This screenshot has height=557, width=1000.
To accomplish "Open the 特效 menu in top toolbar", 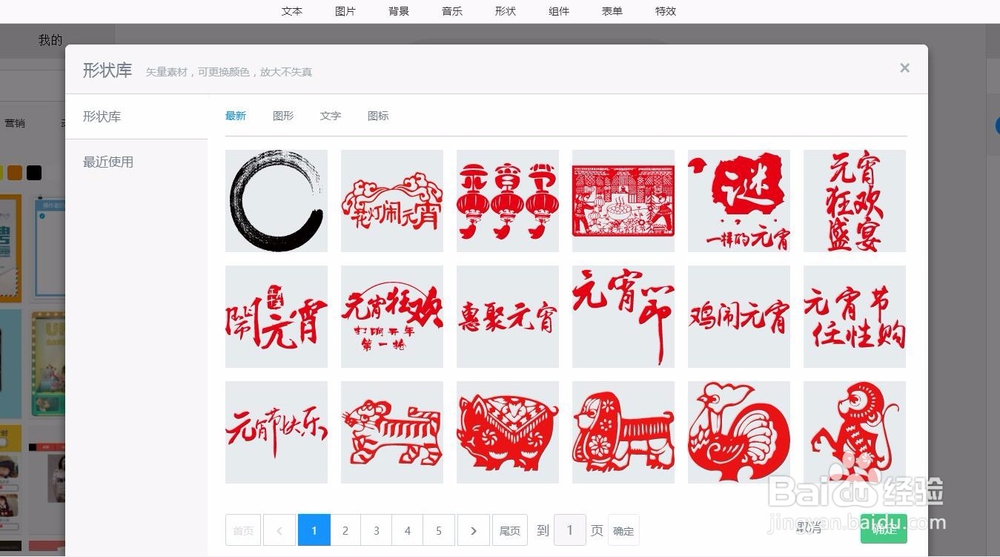I will (x=665, y=11).
